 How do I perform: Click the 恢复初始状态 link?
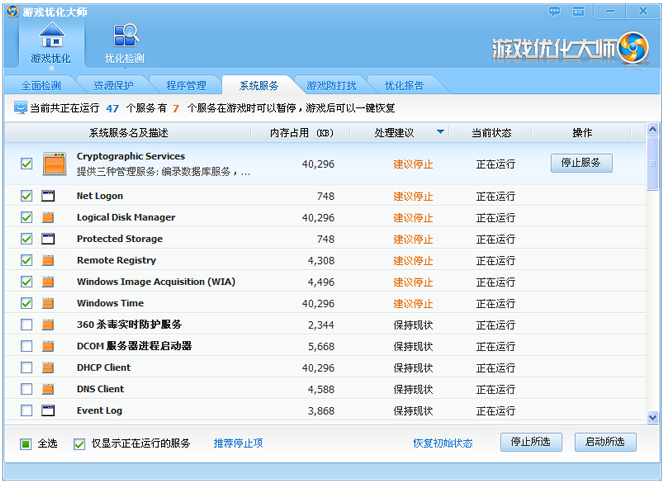pyautogui.click(x=442, y=443)
